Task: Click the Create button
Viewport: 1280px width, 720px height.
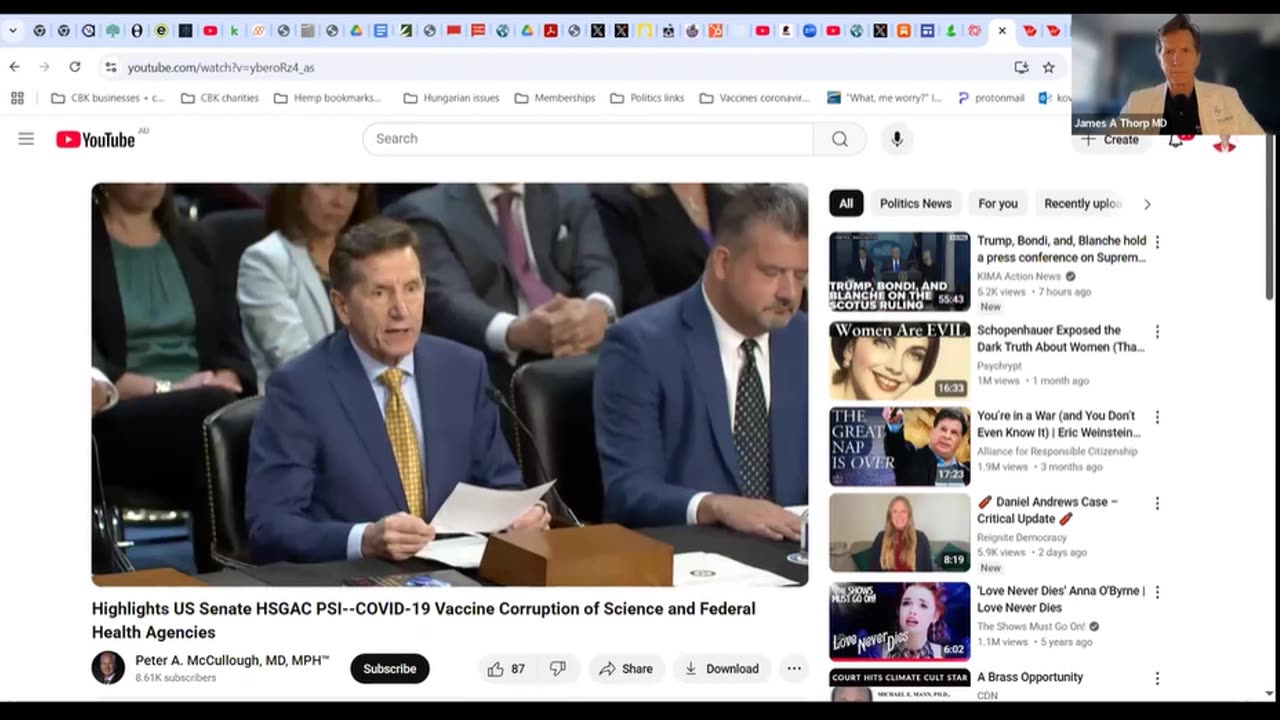Action: [1111, 140]
